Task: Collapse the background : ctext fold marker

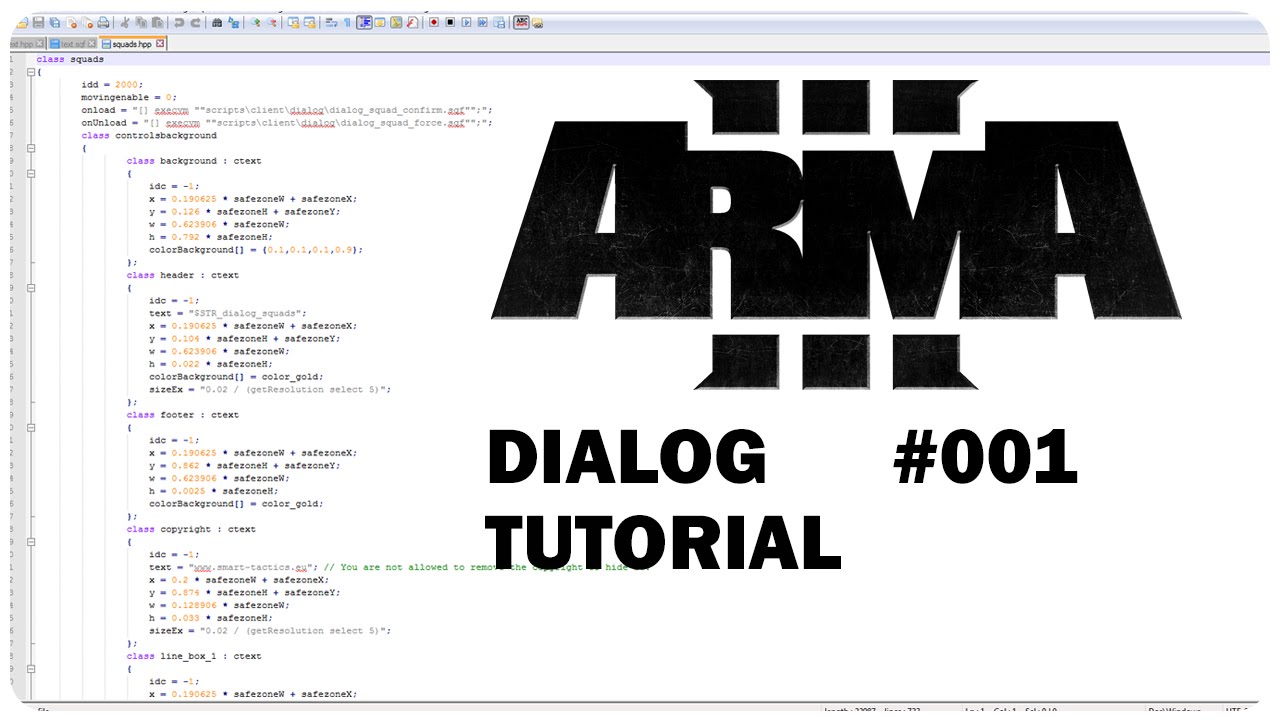Action: (x=31, y=173)
